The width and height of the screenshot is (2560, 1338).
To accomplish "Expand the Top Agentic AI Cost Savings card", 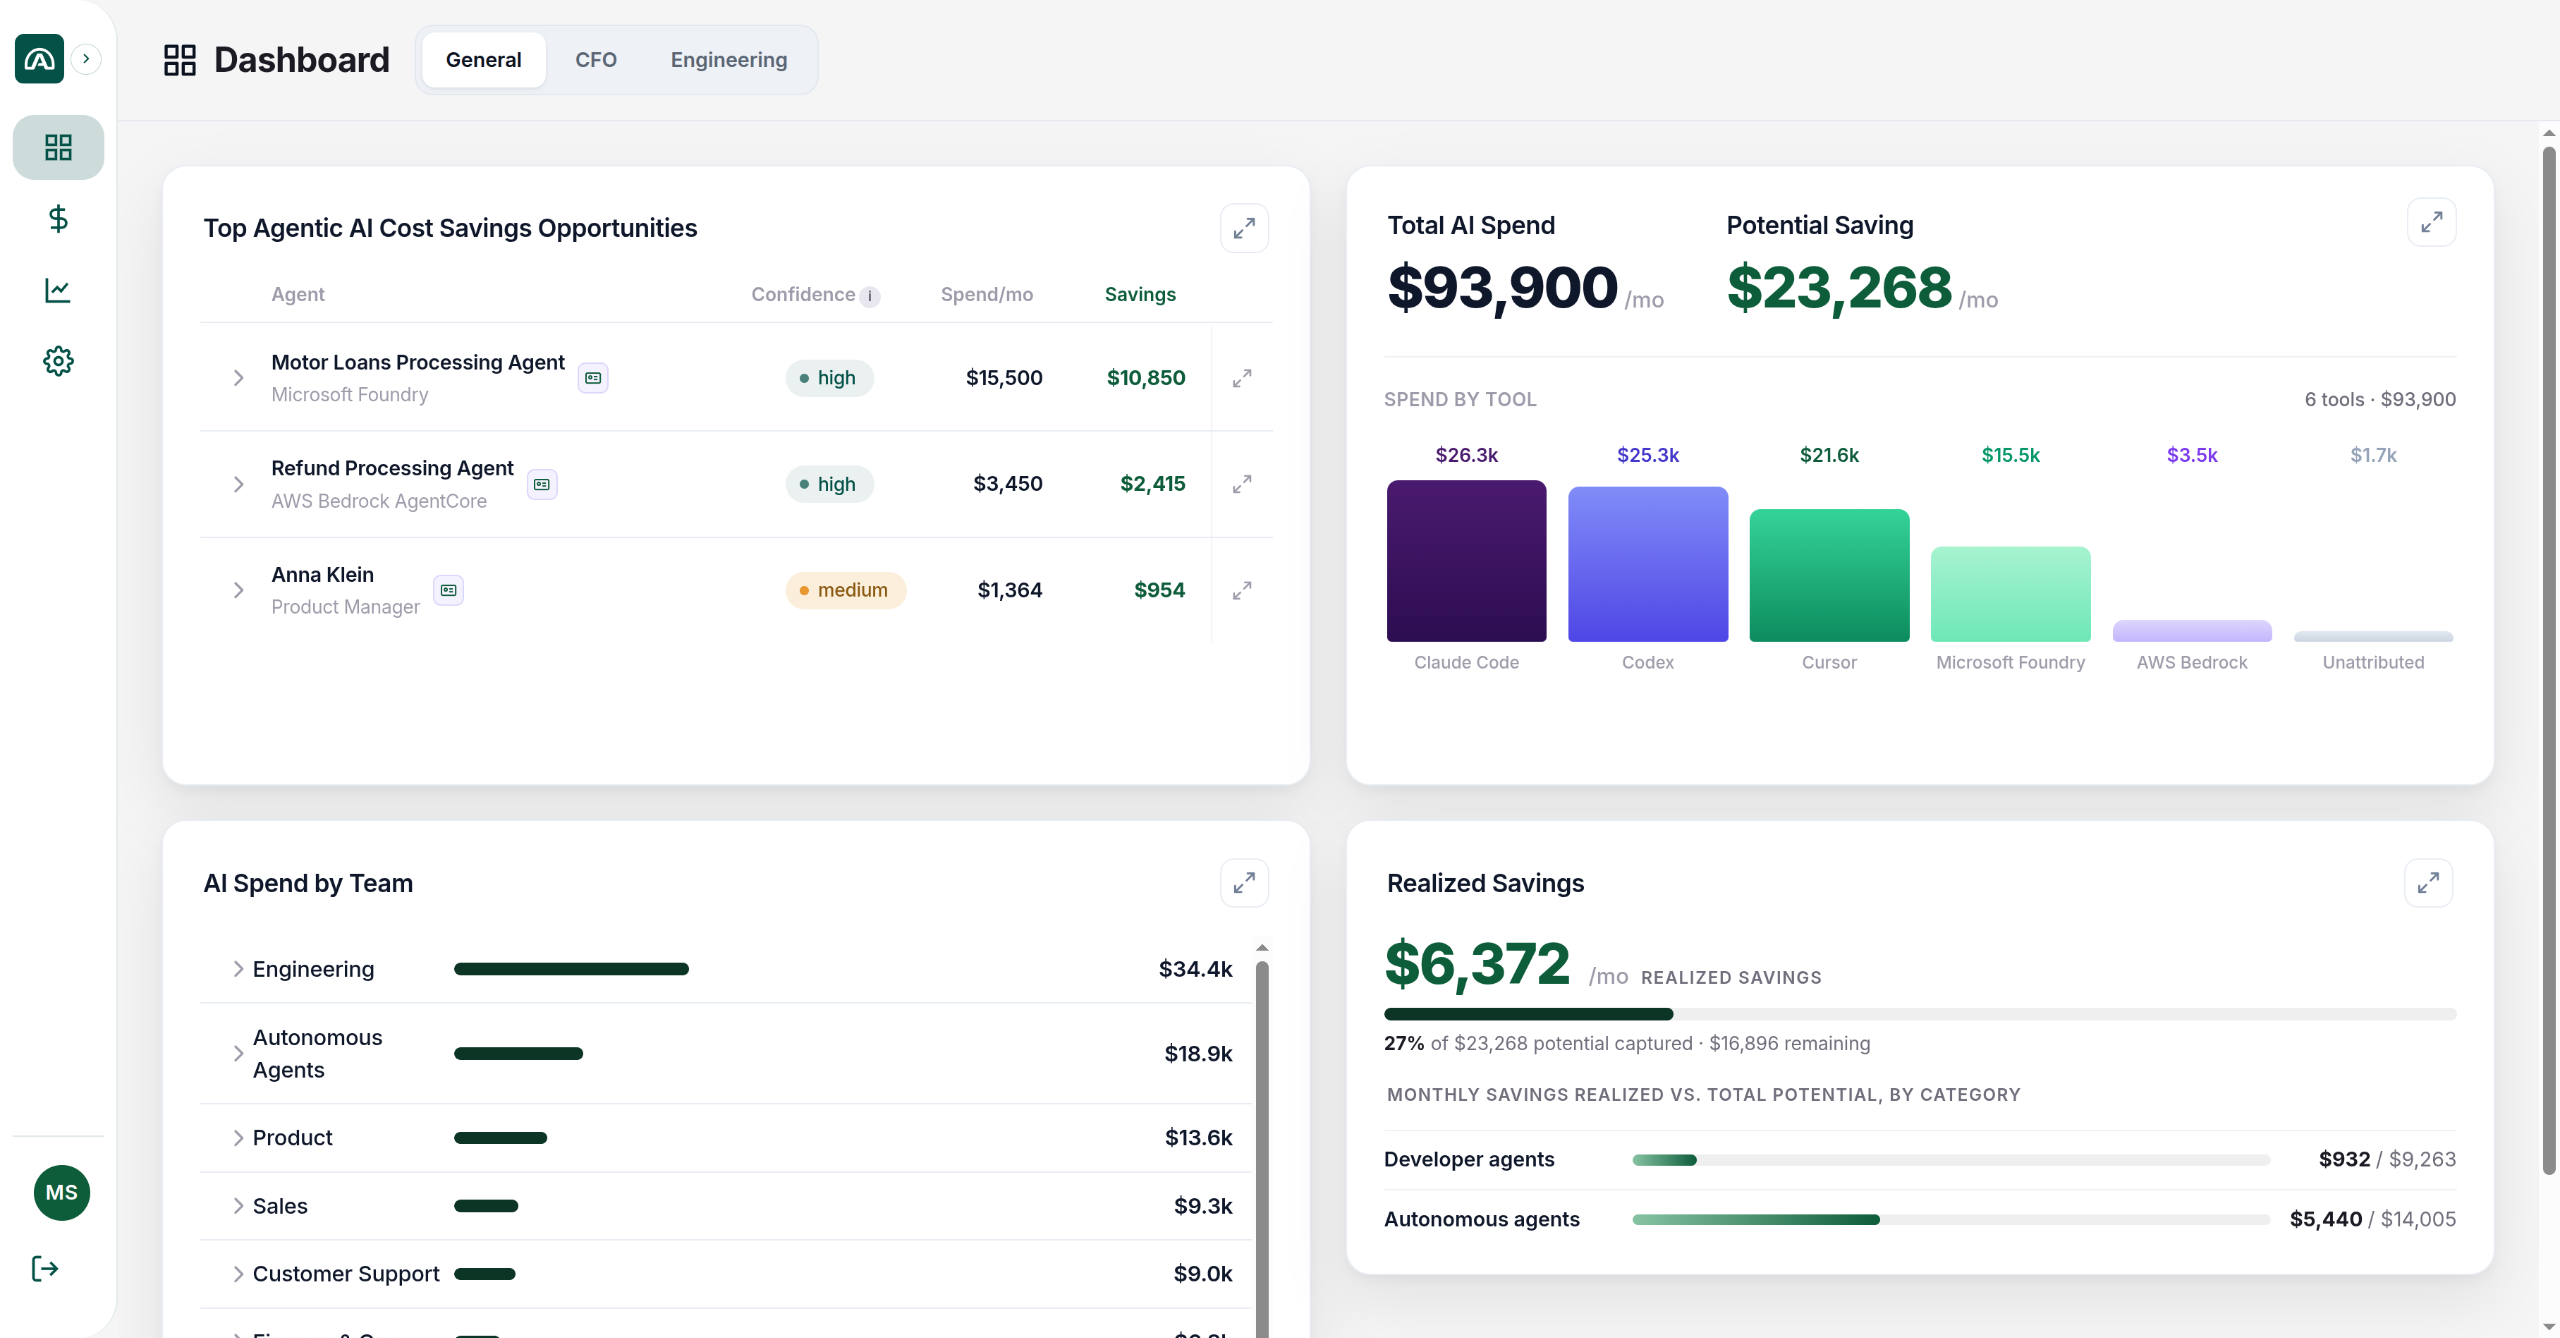I will click(1244, 229).
